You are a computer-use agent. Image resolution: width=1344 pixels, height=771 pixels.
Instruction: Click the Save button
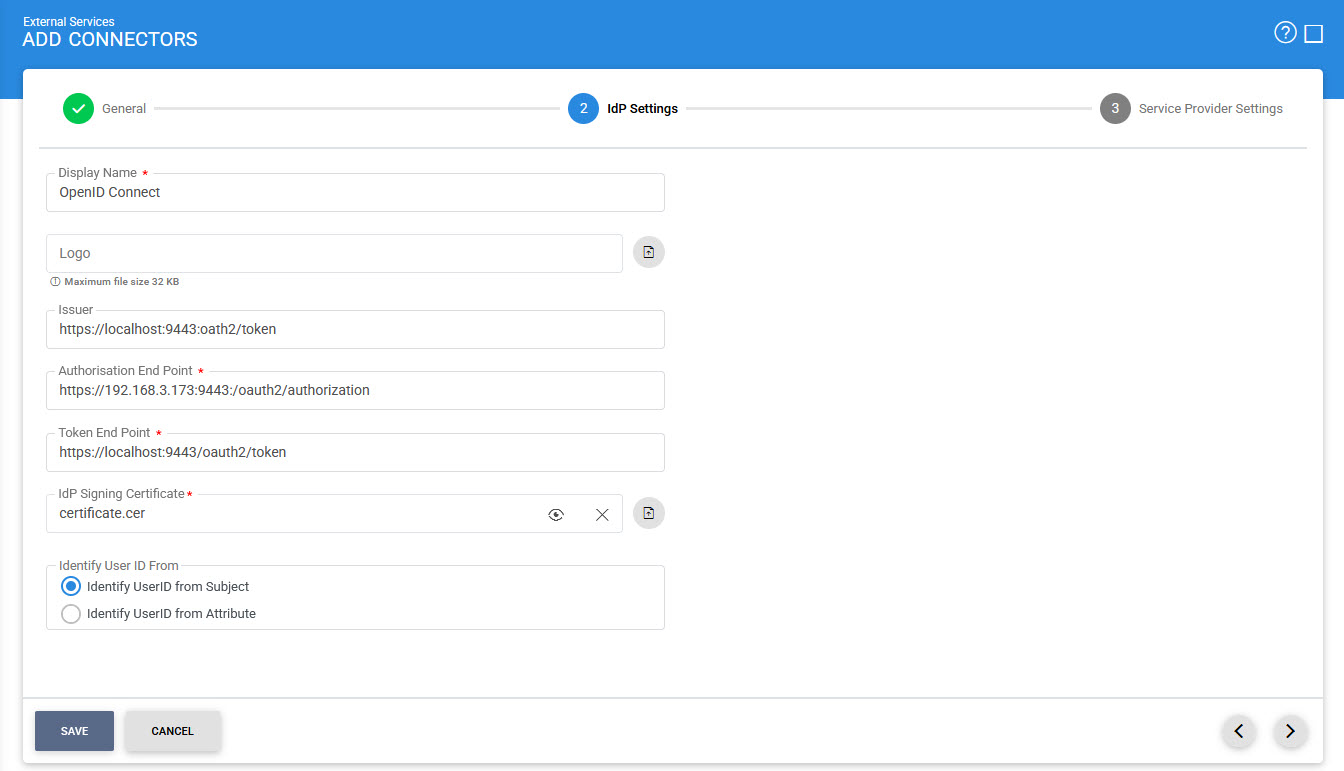74,731
